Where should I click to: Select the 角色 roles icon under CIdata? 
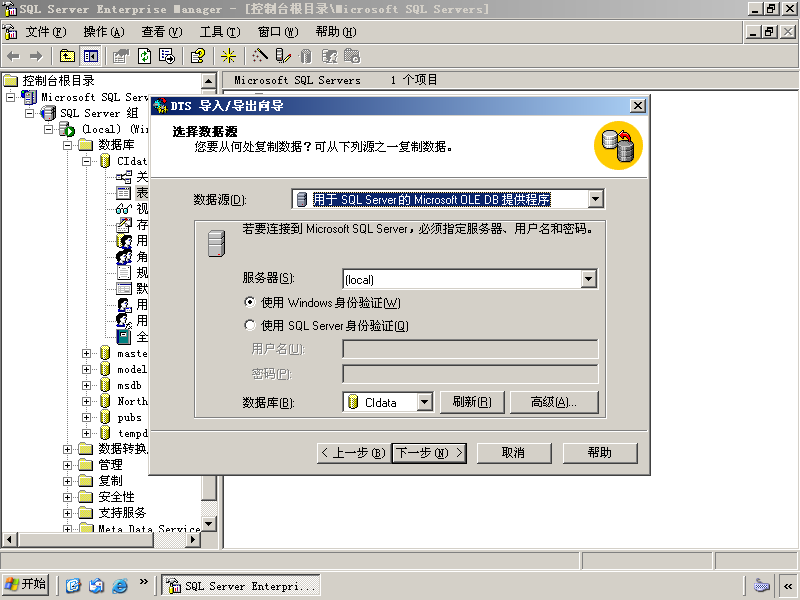coord(123,257)
